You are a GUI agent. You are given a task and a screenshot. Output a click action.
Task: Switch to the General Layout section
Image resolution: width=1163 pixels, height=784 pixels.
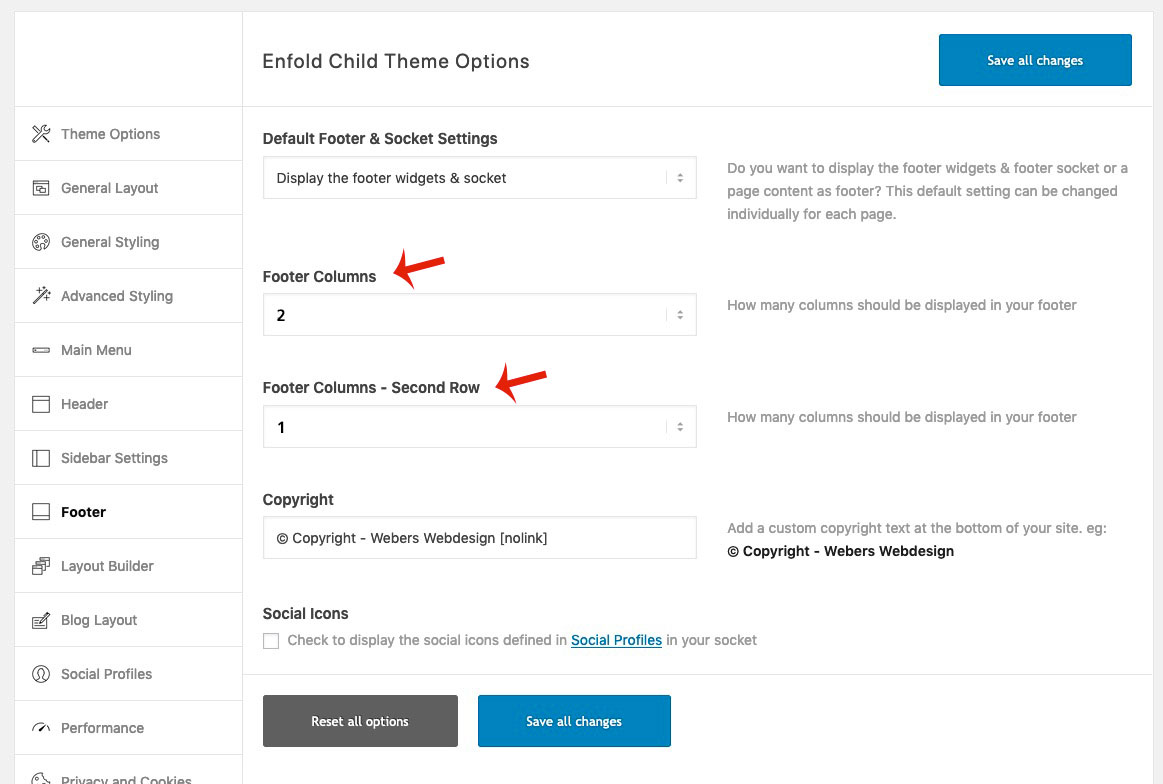(128, 188)
